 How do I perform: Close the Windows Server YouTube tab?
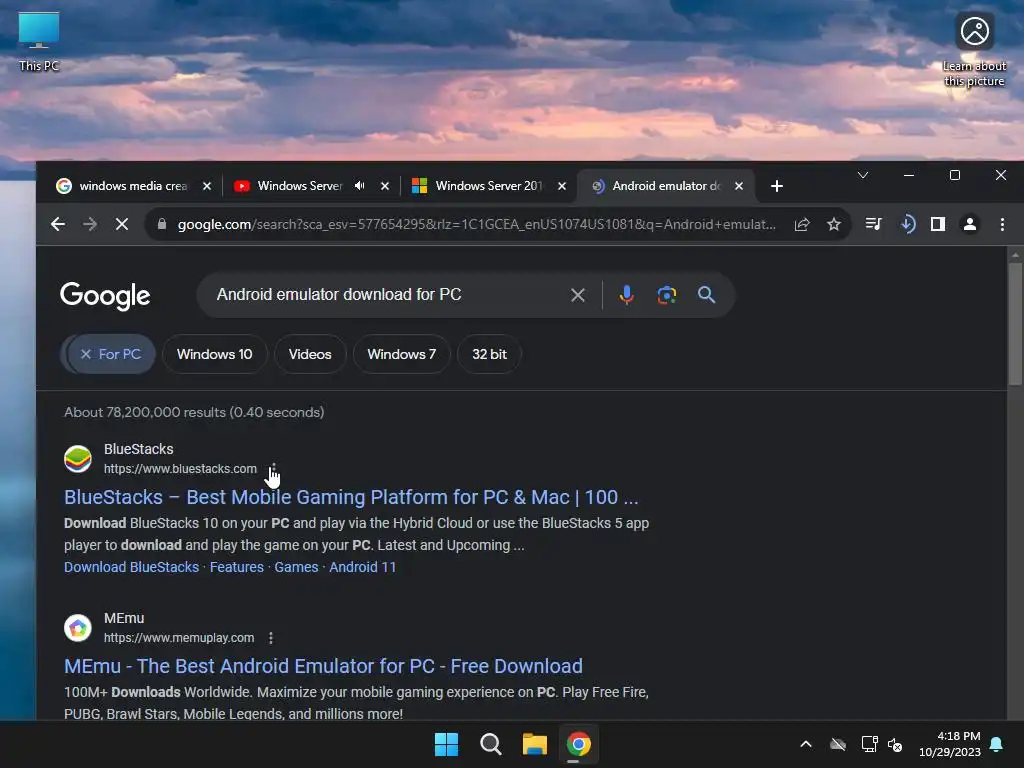385,186
